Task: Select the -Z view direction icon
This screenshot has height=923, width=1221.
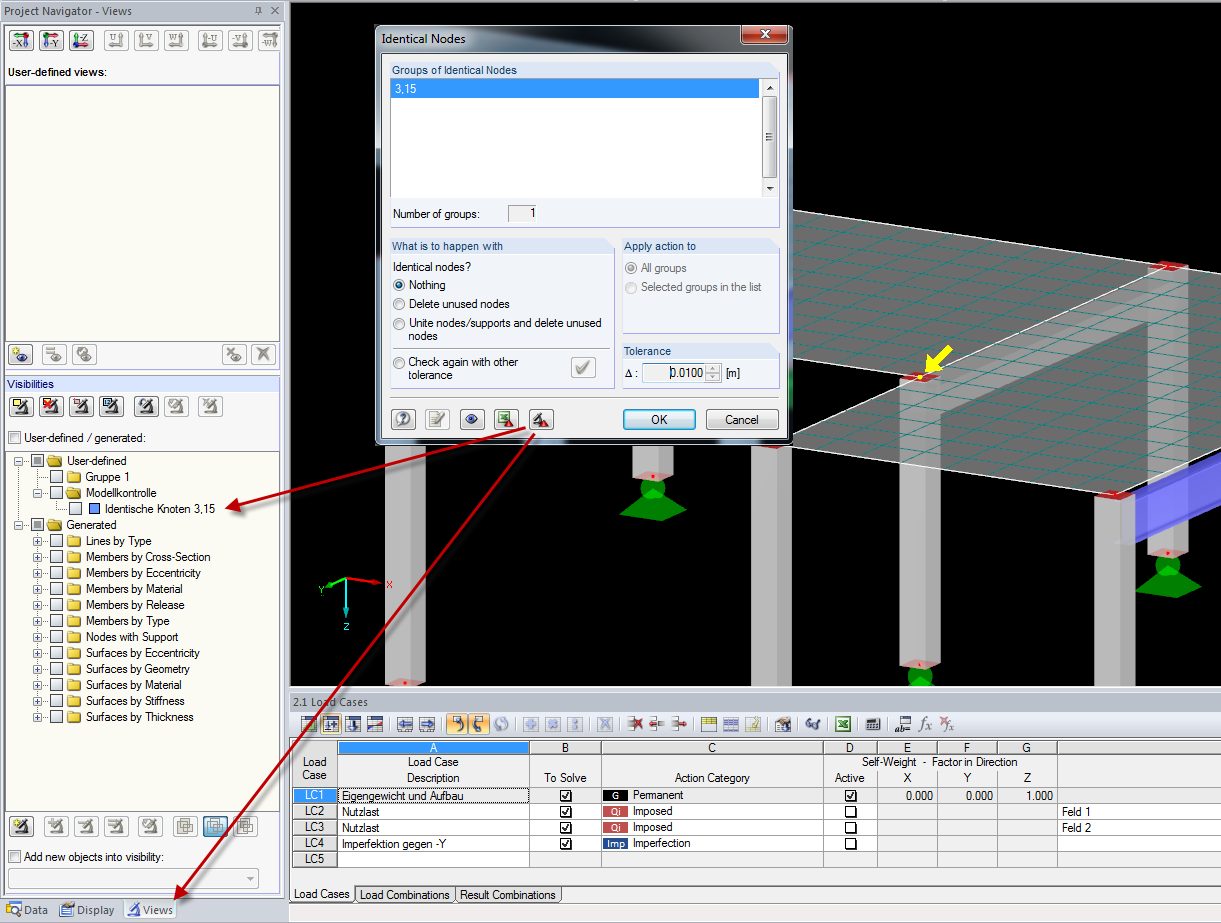Action: pyautogui.click(x=81, y=40)
